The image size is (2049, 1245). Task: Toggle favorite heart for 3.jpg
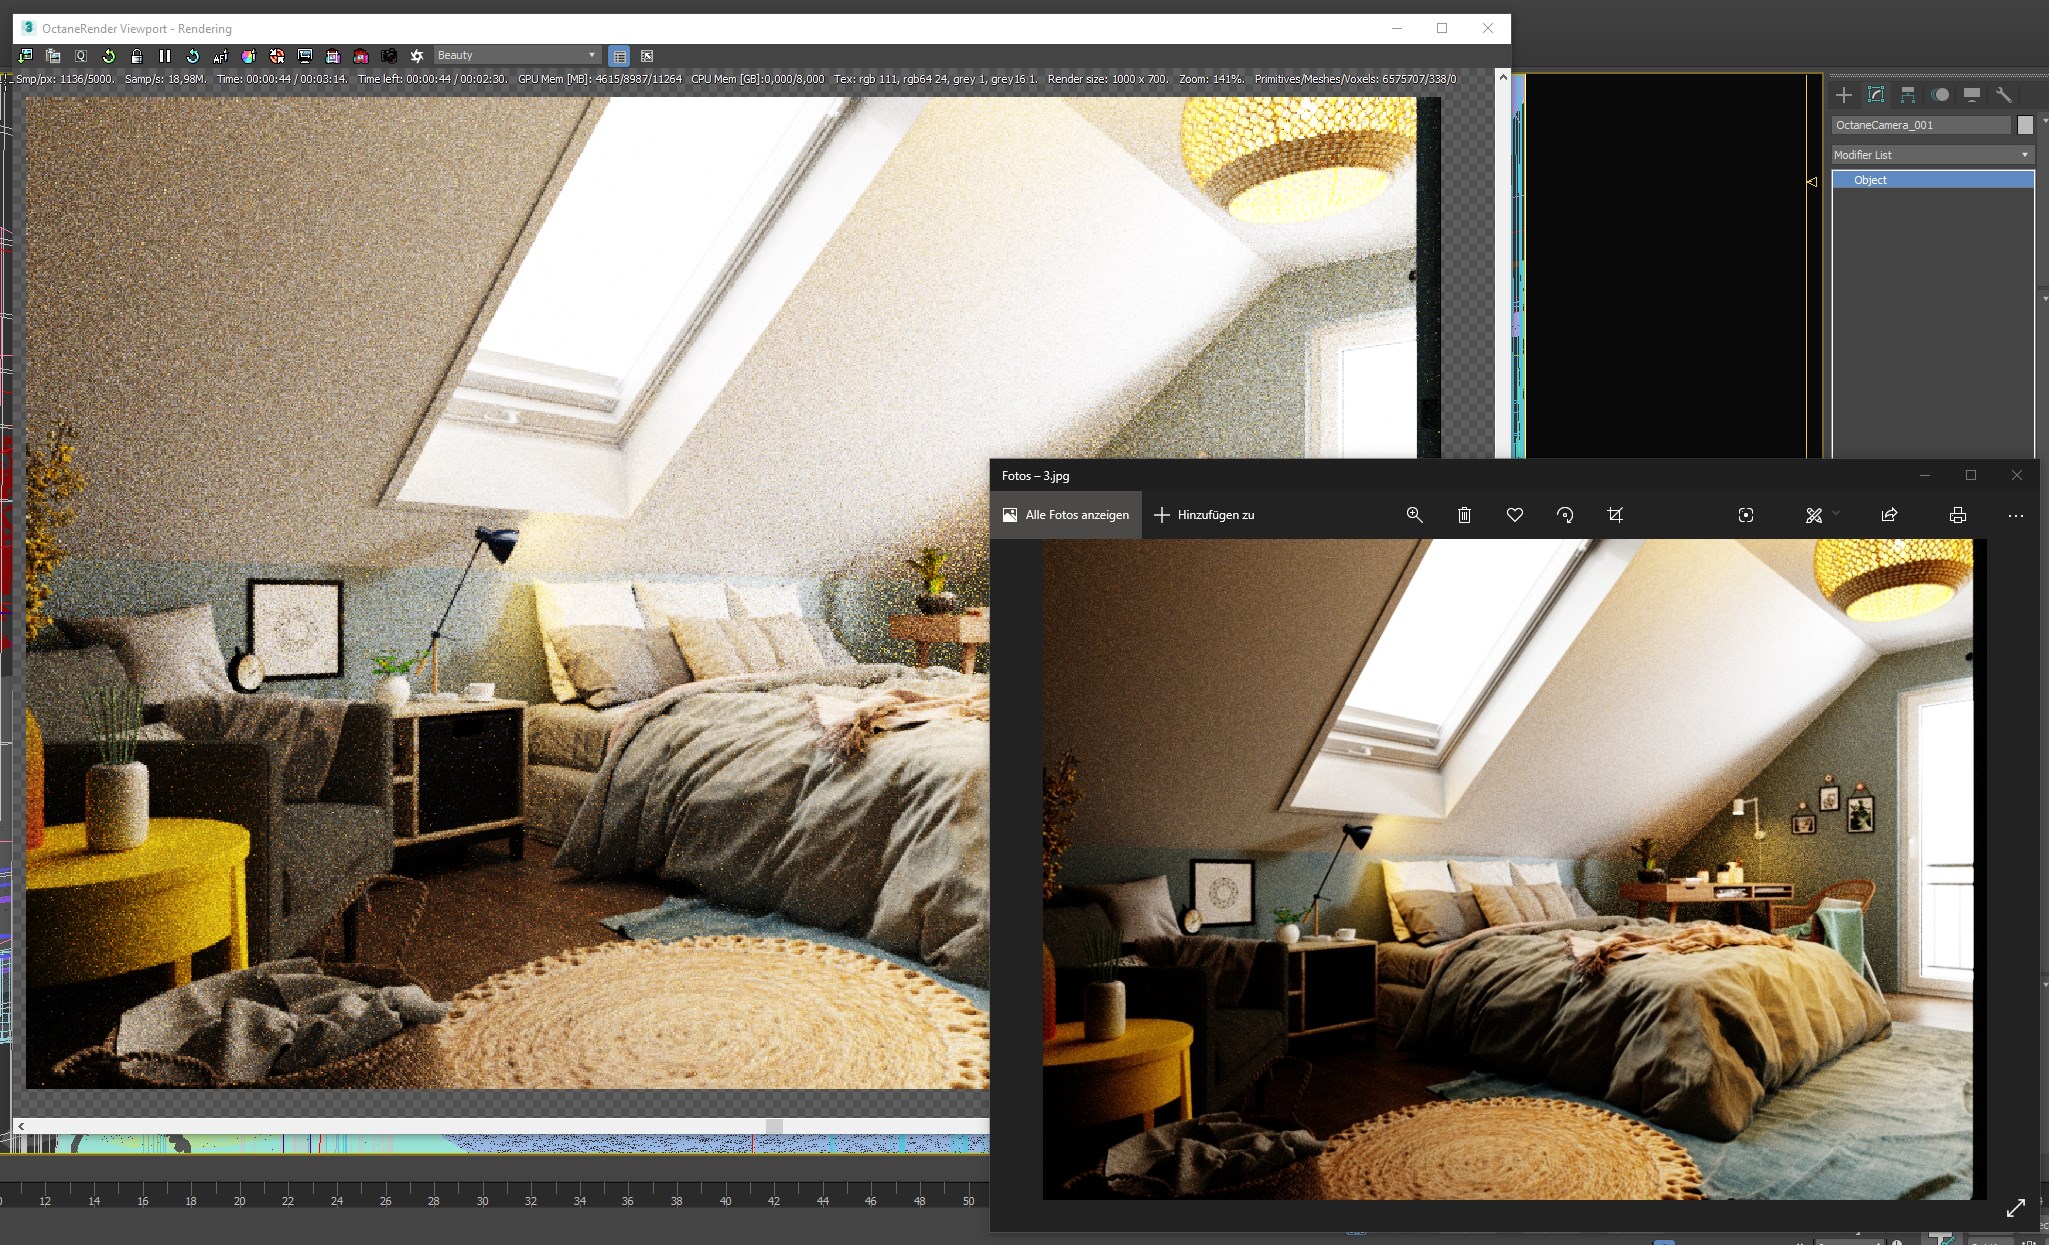[x=1514, y=515]
